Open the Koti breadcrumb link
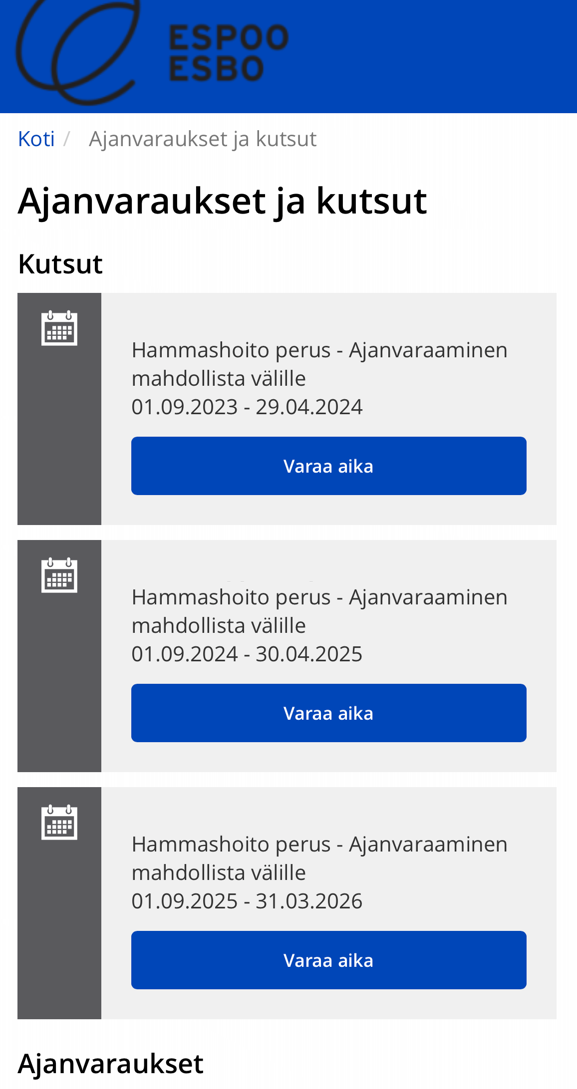This screenshot has height=1089, width=577. tap(36, 138)
